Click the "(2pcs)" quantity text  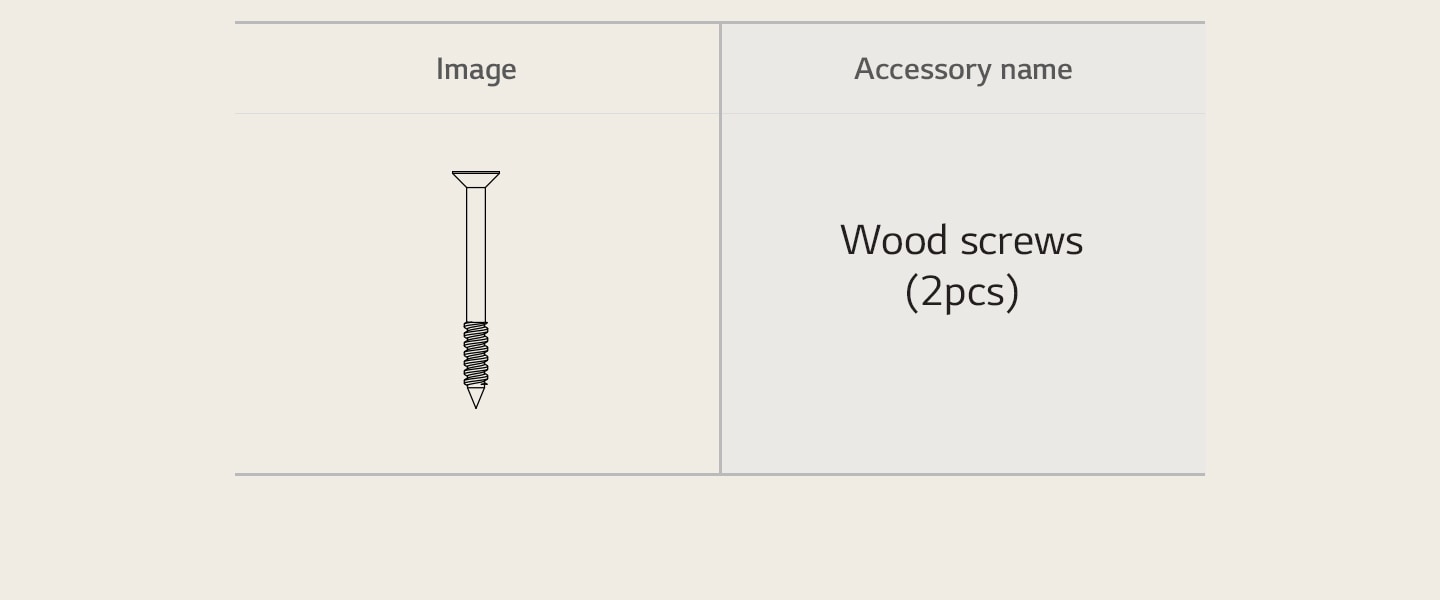[x=961, y=292]
